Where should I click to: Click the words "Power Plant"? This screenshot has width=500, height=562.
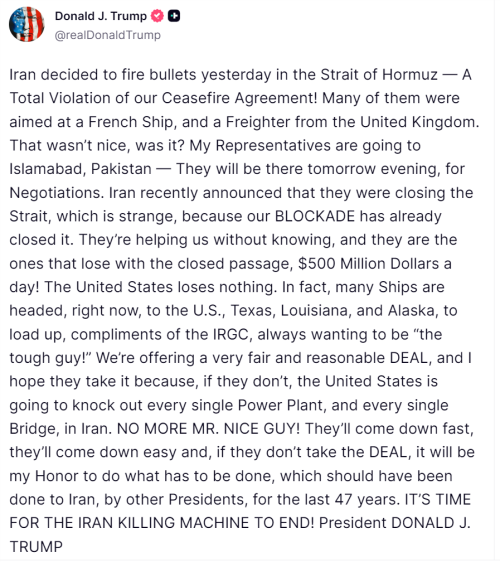pyautogui.click(x=280, y=405)
